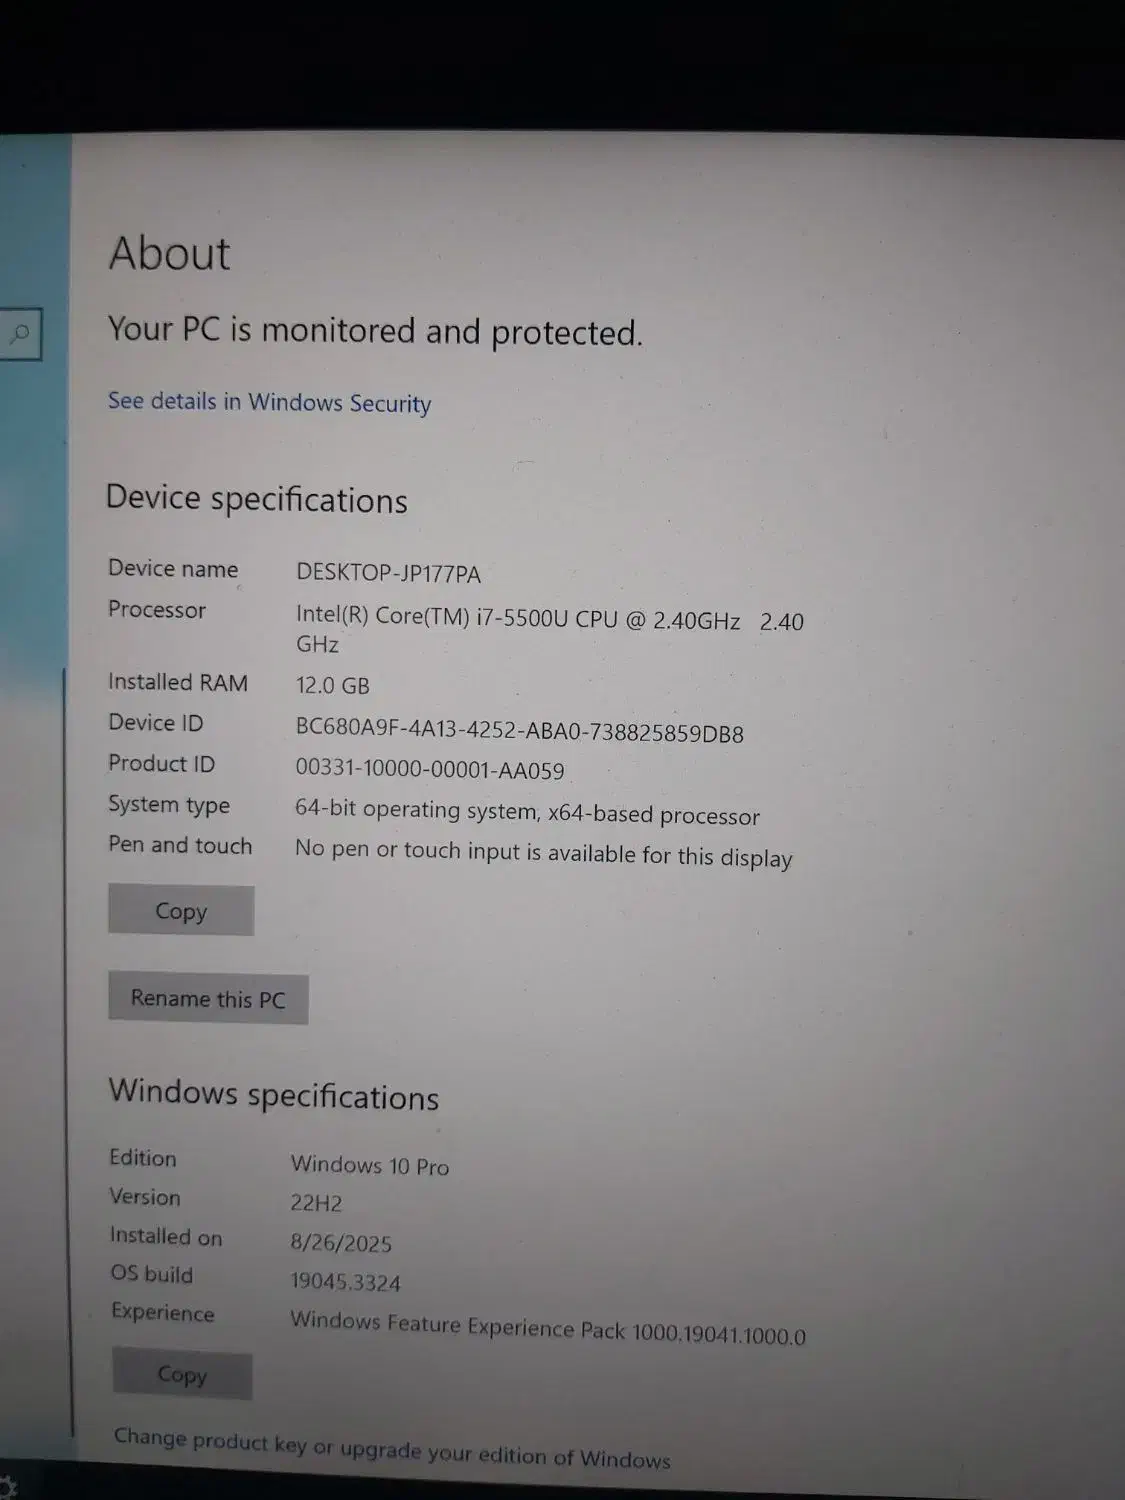Click Your PC is monitored and protected
Image resolution: width=1125 pixels, height=1500 pixels.
375,331
